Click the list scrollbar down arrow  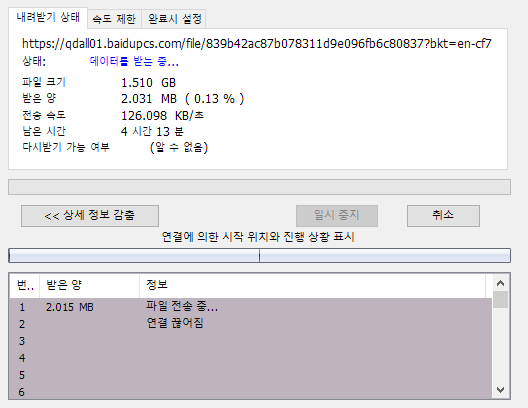click(x=500, y=390)
